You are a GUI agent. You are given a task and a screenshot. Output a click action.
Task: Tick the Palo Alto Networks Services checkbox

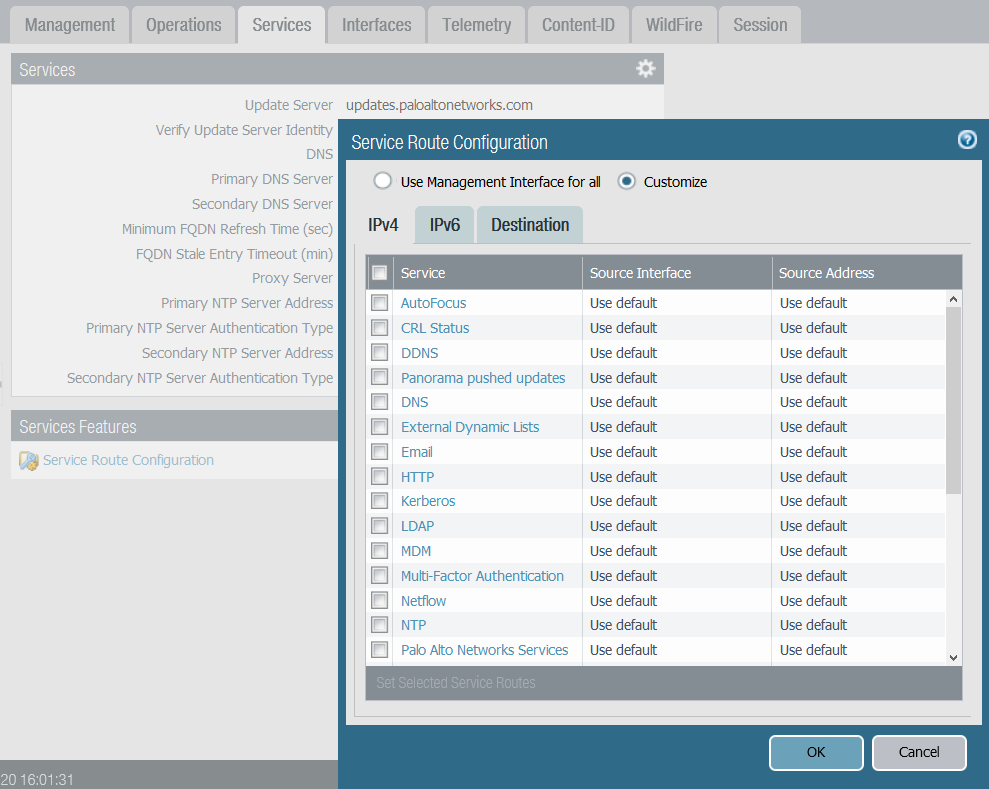pos(379,650)
